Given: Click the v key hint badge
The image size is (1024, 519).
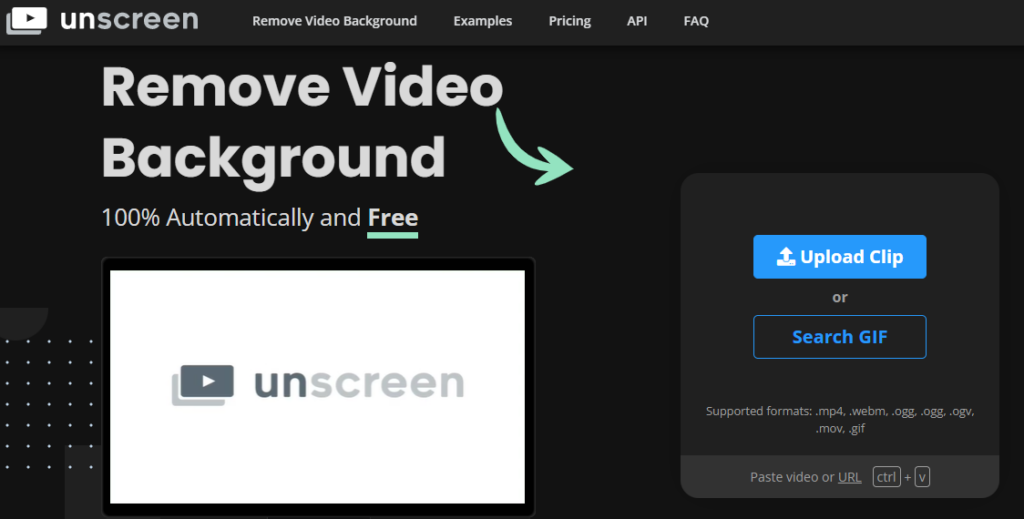Looking at the screenshot, I should [x=922, y=477].
